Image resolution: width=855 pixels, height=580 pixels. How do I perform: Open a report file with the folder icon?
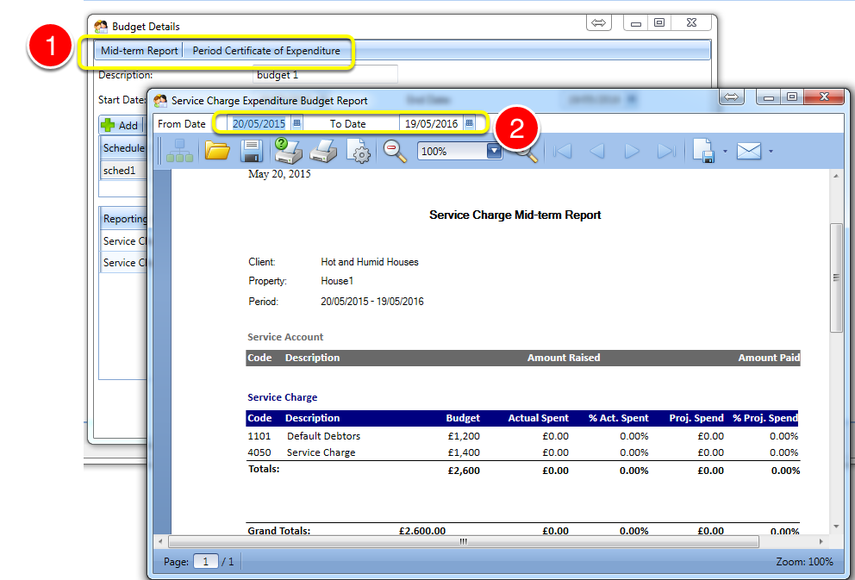[217, 150]
